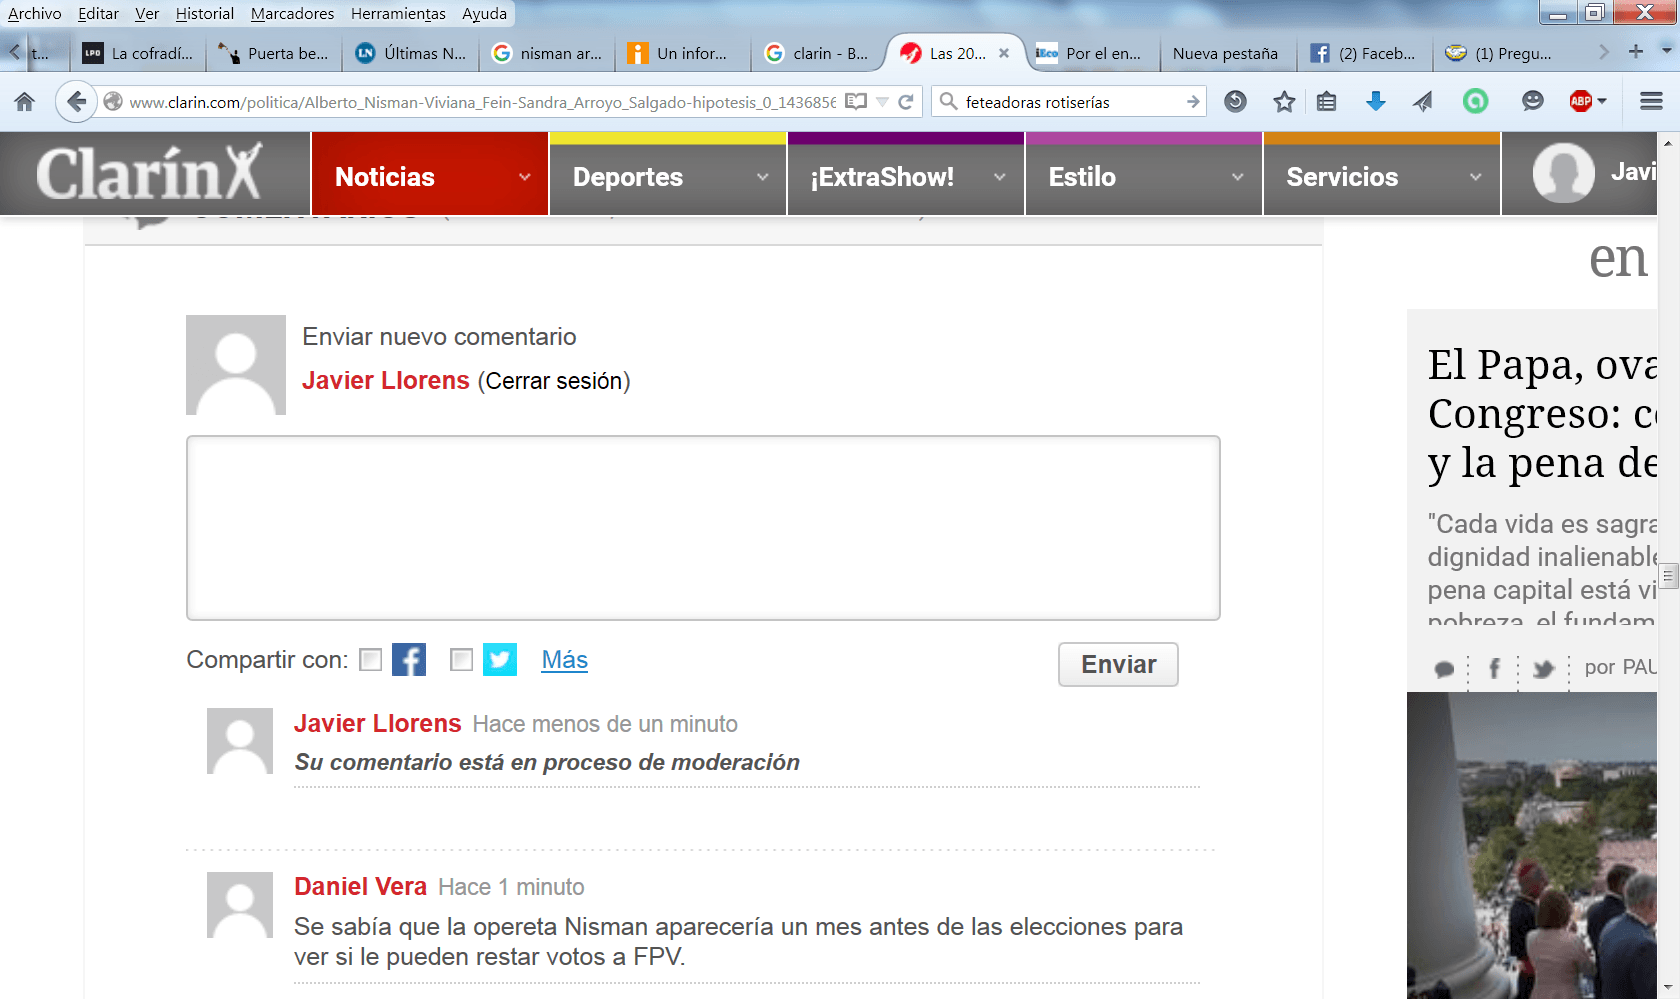Click the Twitter share icon in the article sidebar
Viewport: 1680px width, 999px height.
[x=1543, y=669]
